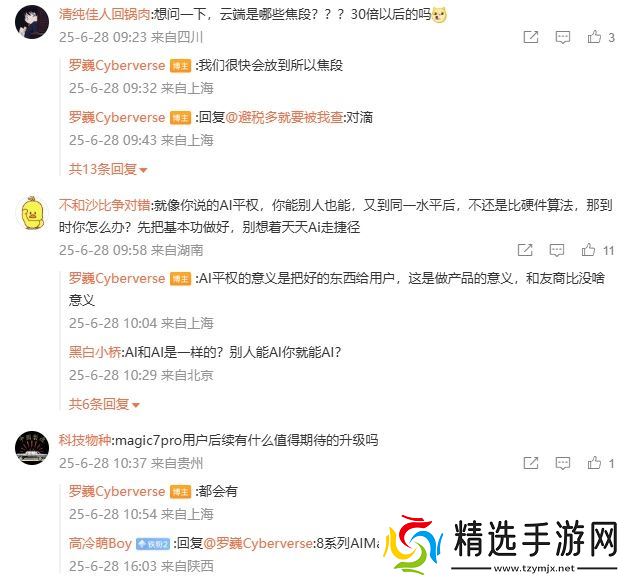Like the comment about 云端焦段

click(x=594, y=37)
